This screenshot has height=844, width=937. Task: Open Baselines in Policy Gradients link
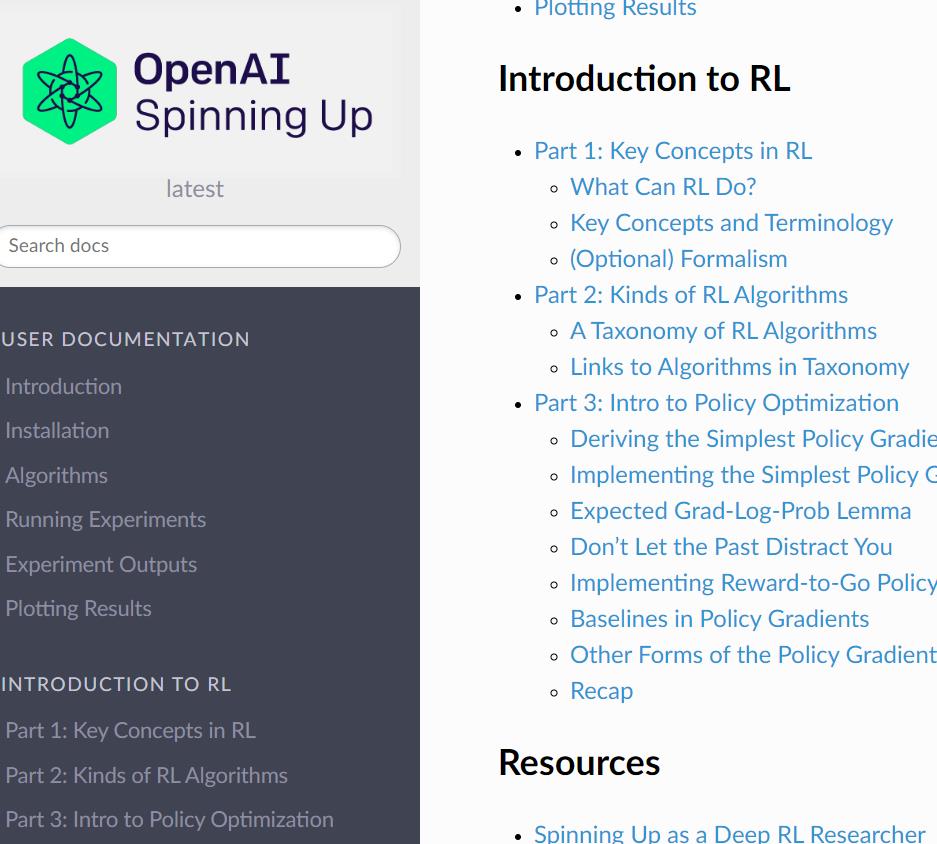click(x=719, y=619)
